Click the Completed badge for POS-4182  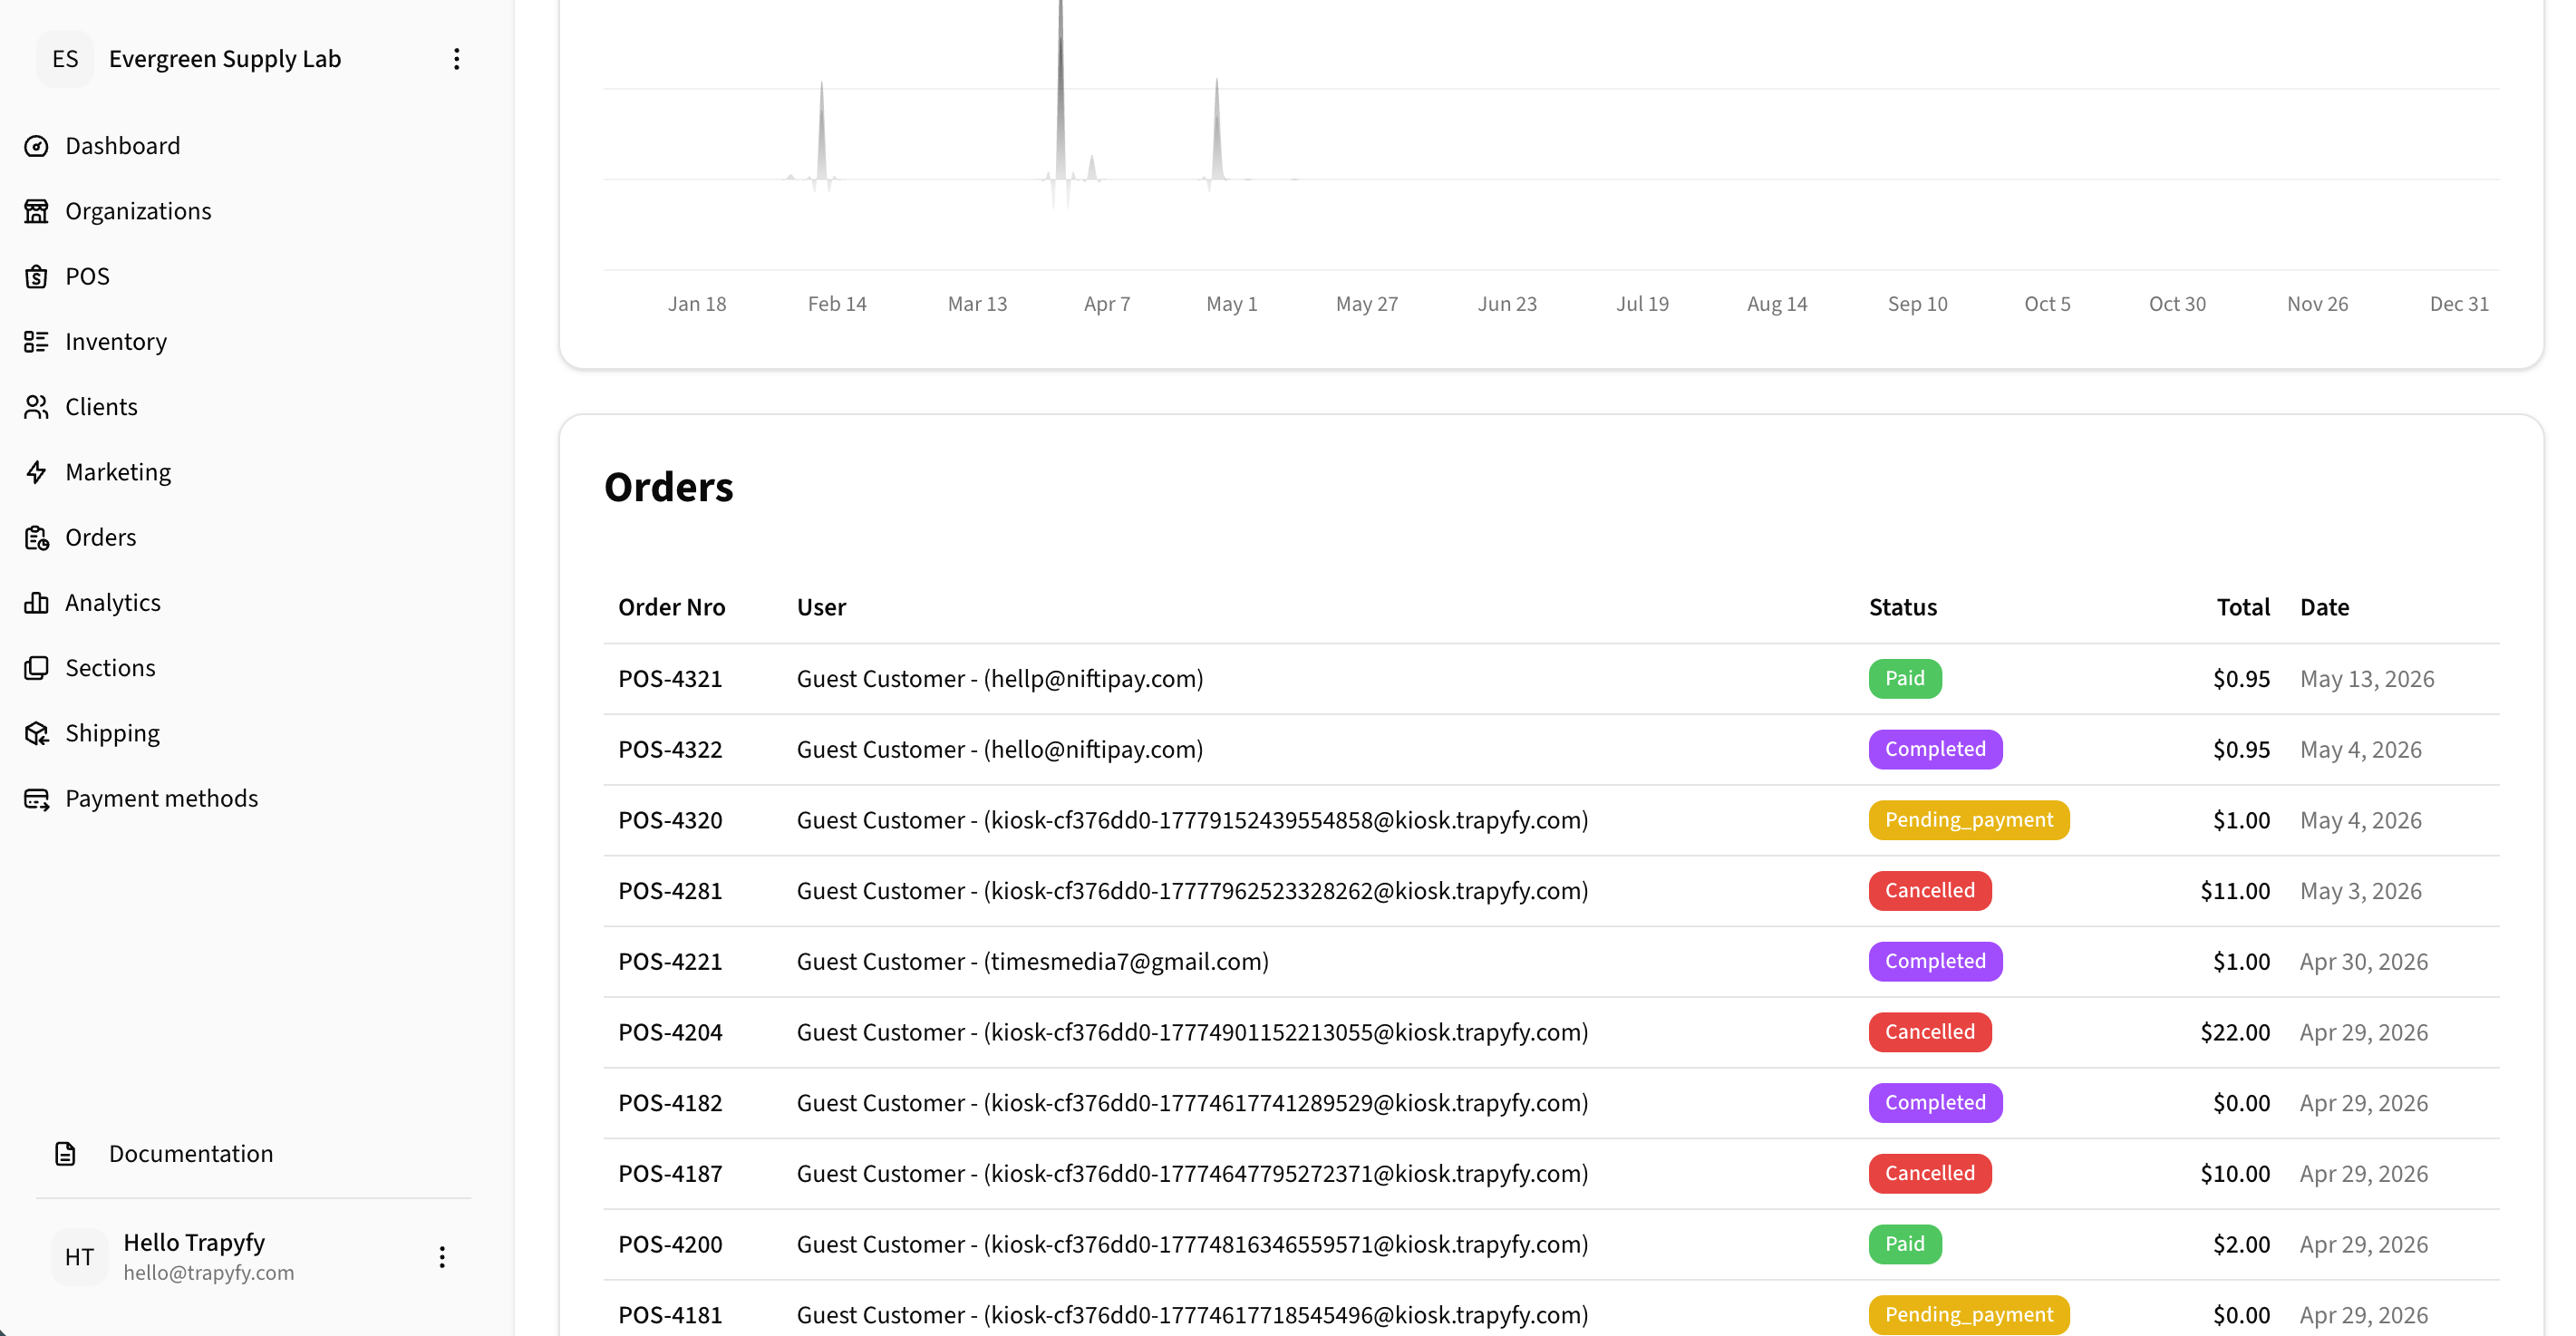point(1935,1103)
